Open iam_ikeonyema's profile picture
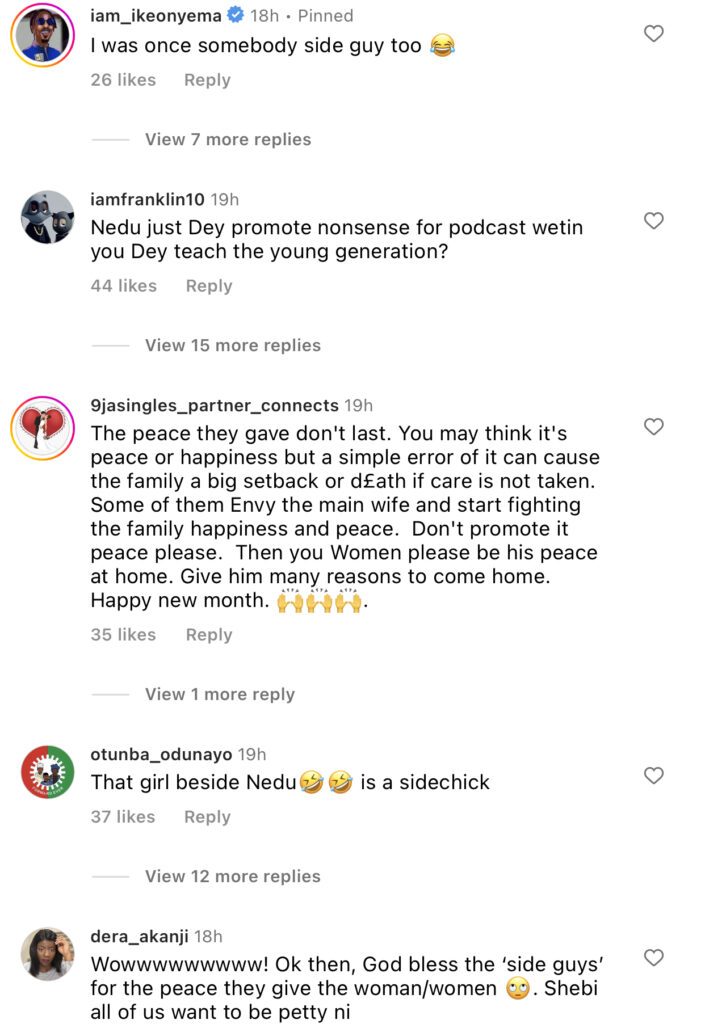The height and width of the screenshot is (1024, 705). (41, 35)
